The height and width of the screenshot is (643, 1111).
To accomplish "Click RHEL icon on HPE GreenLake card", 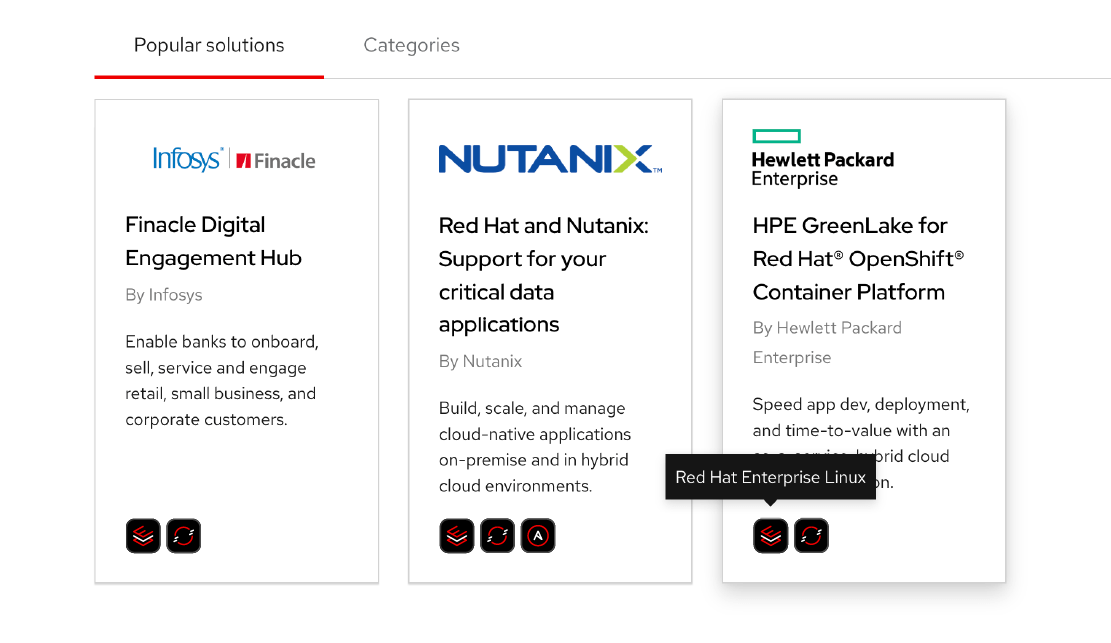I will pos(771,536).
